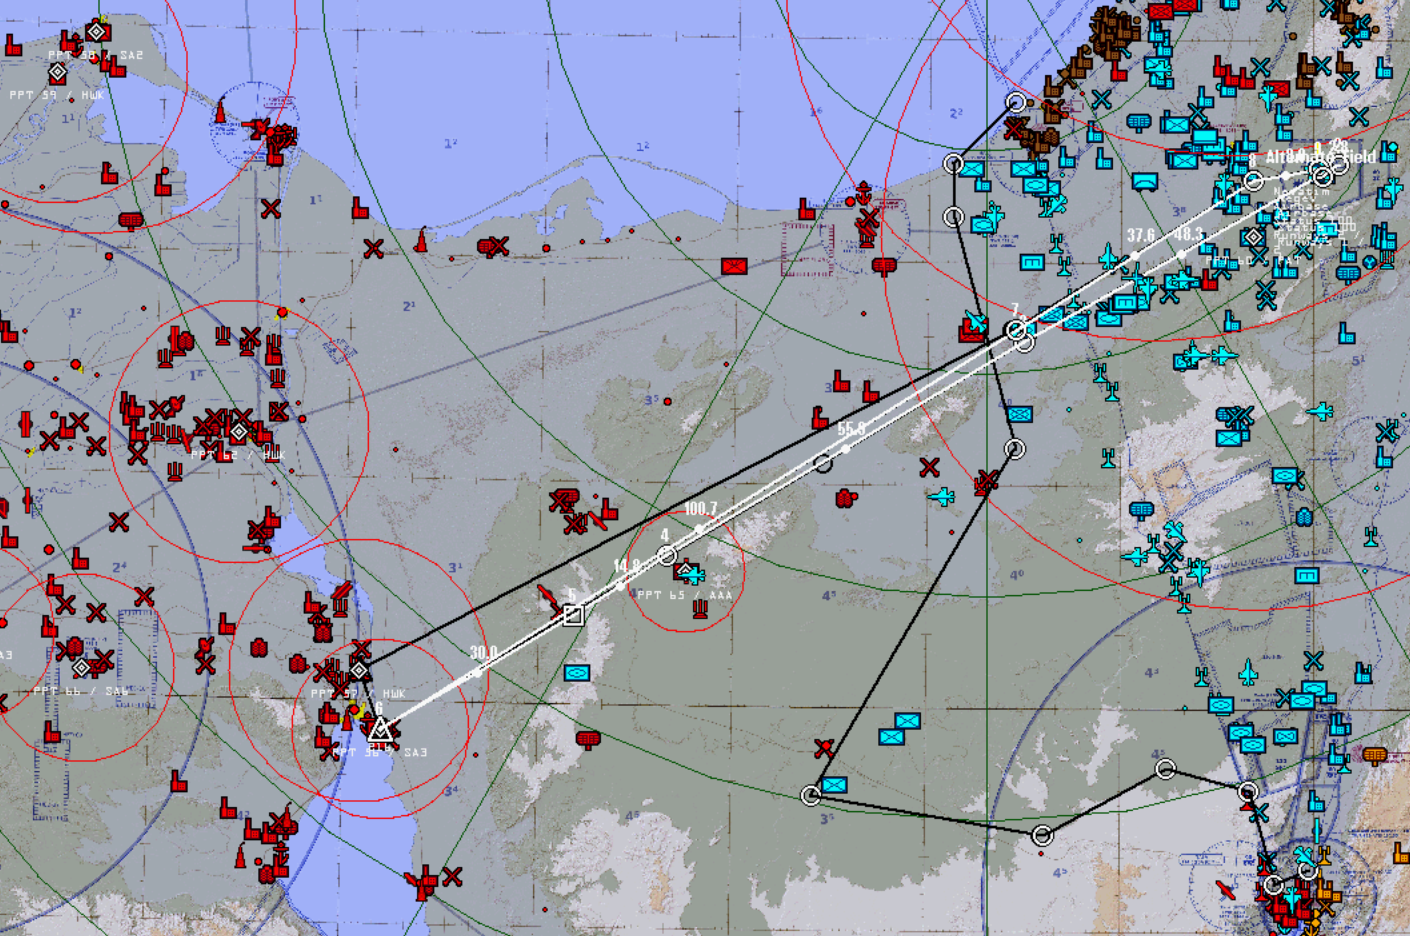The height and width of the screenshot is (936, 1410).
Task: Select the PPT 57 / HWK diamond marker
Action: pos(358,670)
